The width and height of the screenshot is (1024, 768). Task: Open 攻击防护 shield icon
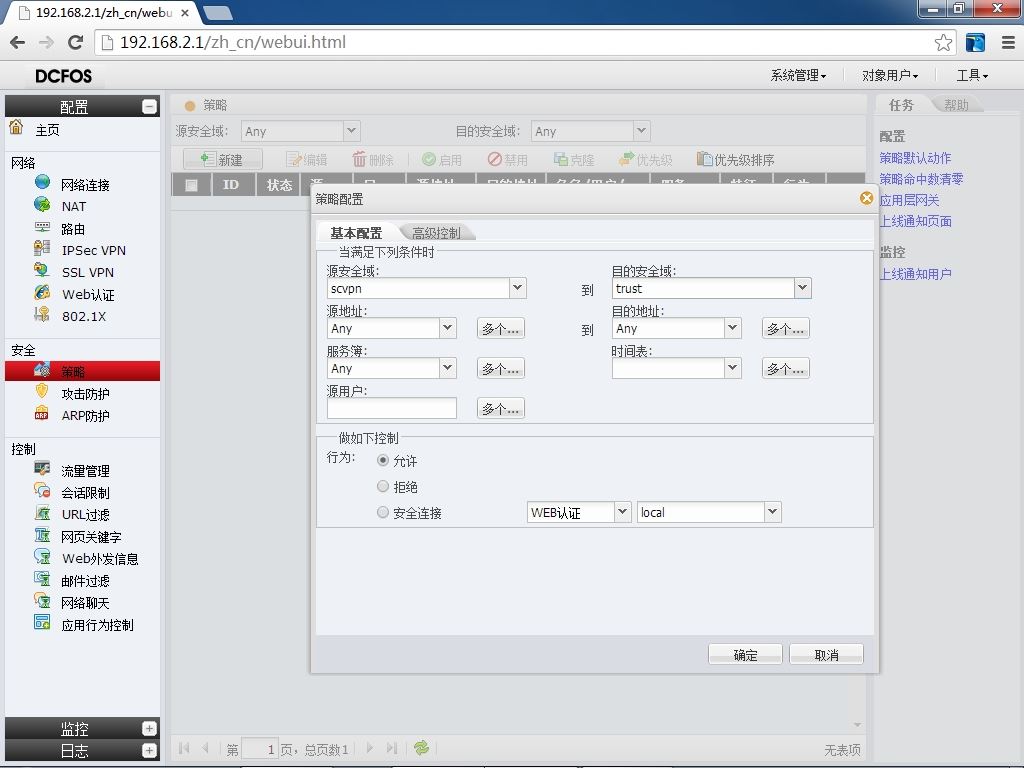[x=42, y=392]
